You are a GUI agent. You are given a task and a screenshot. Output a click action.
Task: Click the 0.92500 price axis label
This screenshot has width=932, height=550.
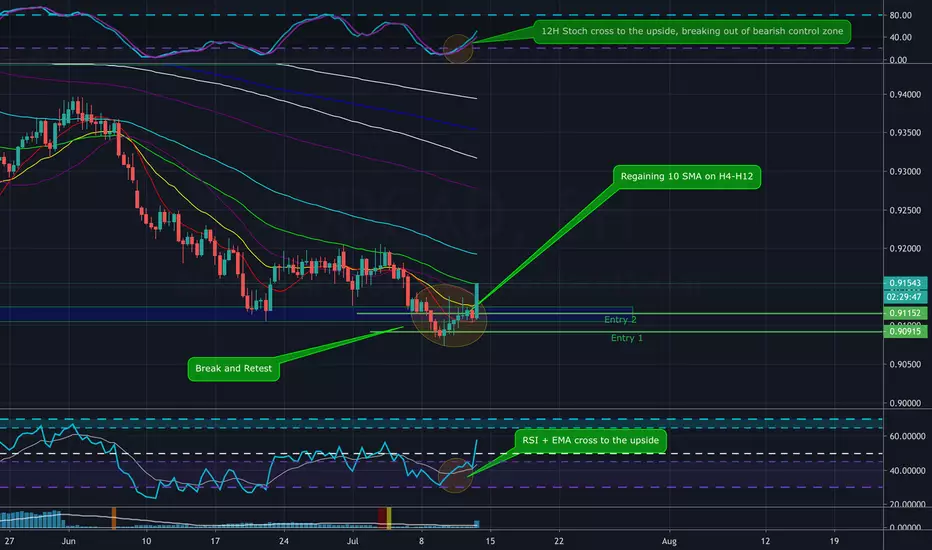coord(905,210)
